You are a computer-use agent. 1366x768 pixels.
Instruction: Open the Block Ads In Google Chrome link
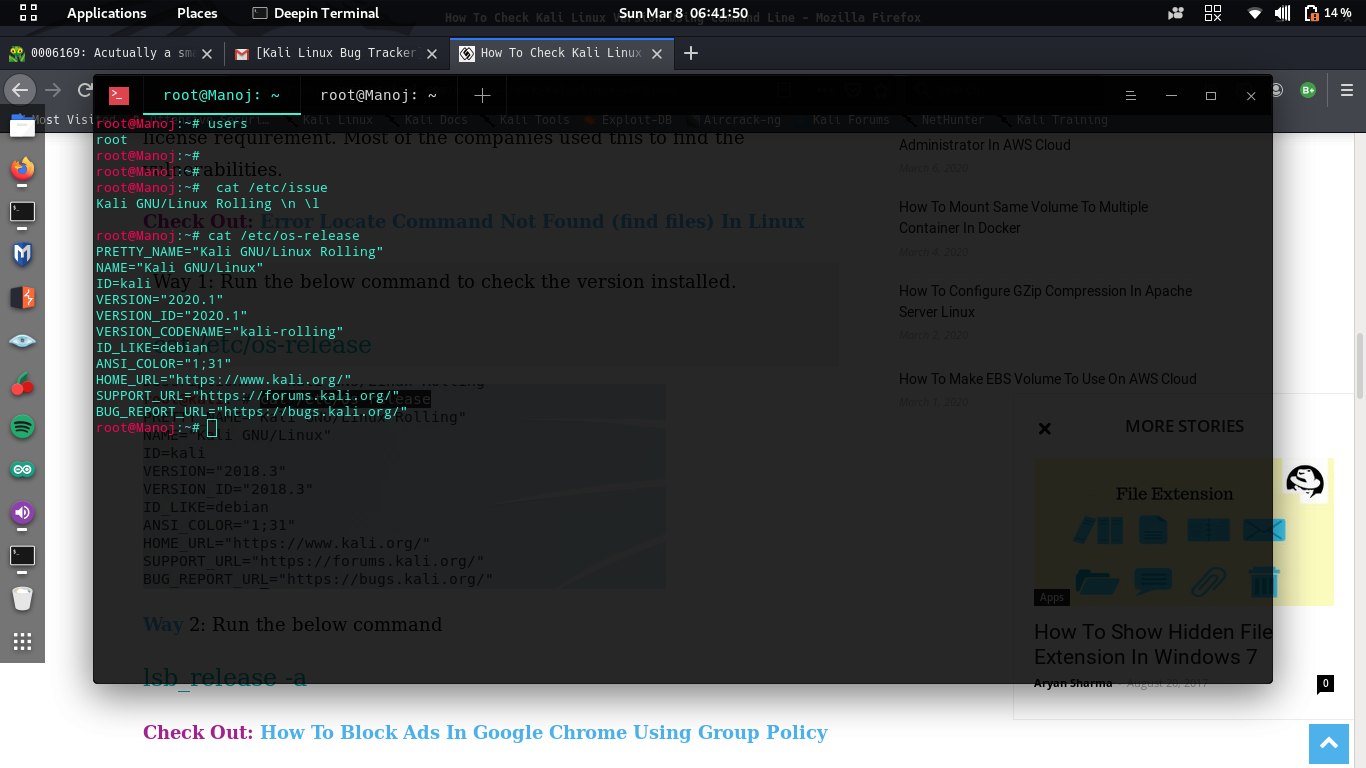tap(543, 732)
